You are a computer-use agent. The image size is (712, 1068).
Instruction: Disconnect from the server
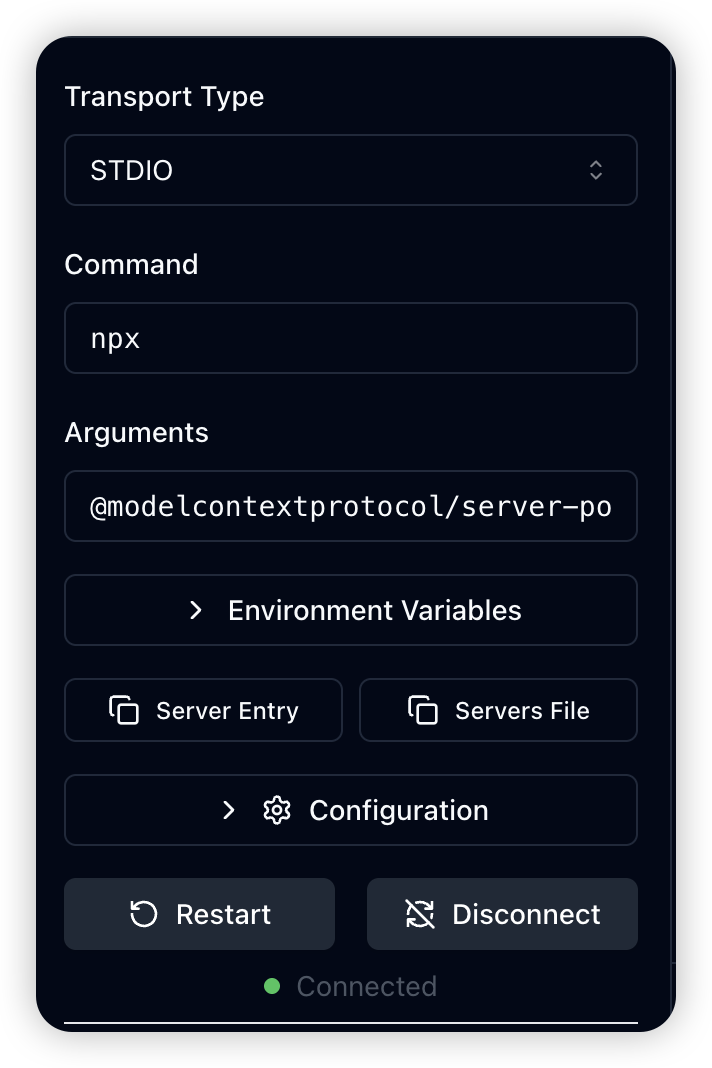tap(502, 914)
